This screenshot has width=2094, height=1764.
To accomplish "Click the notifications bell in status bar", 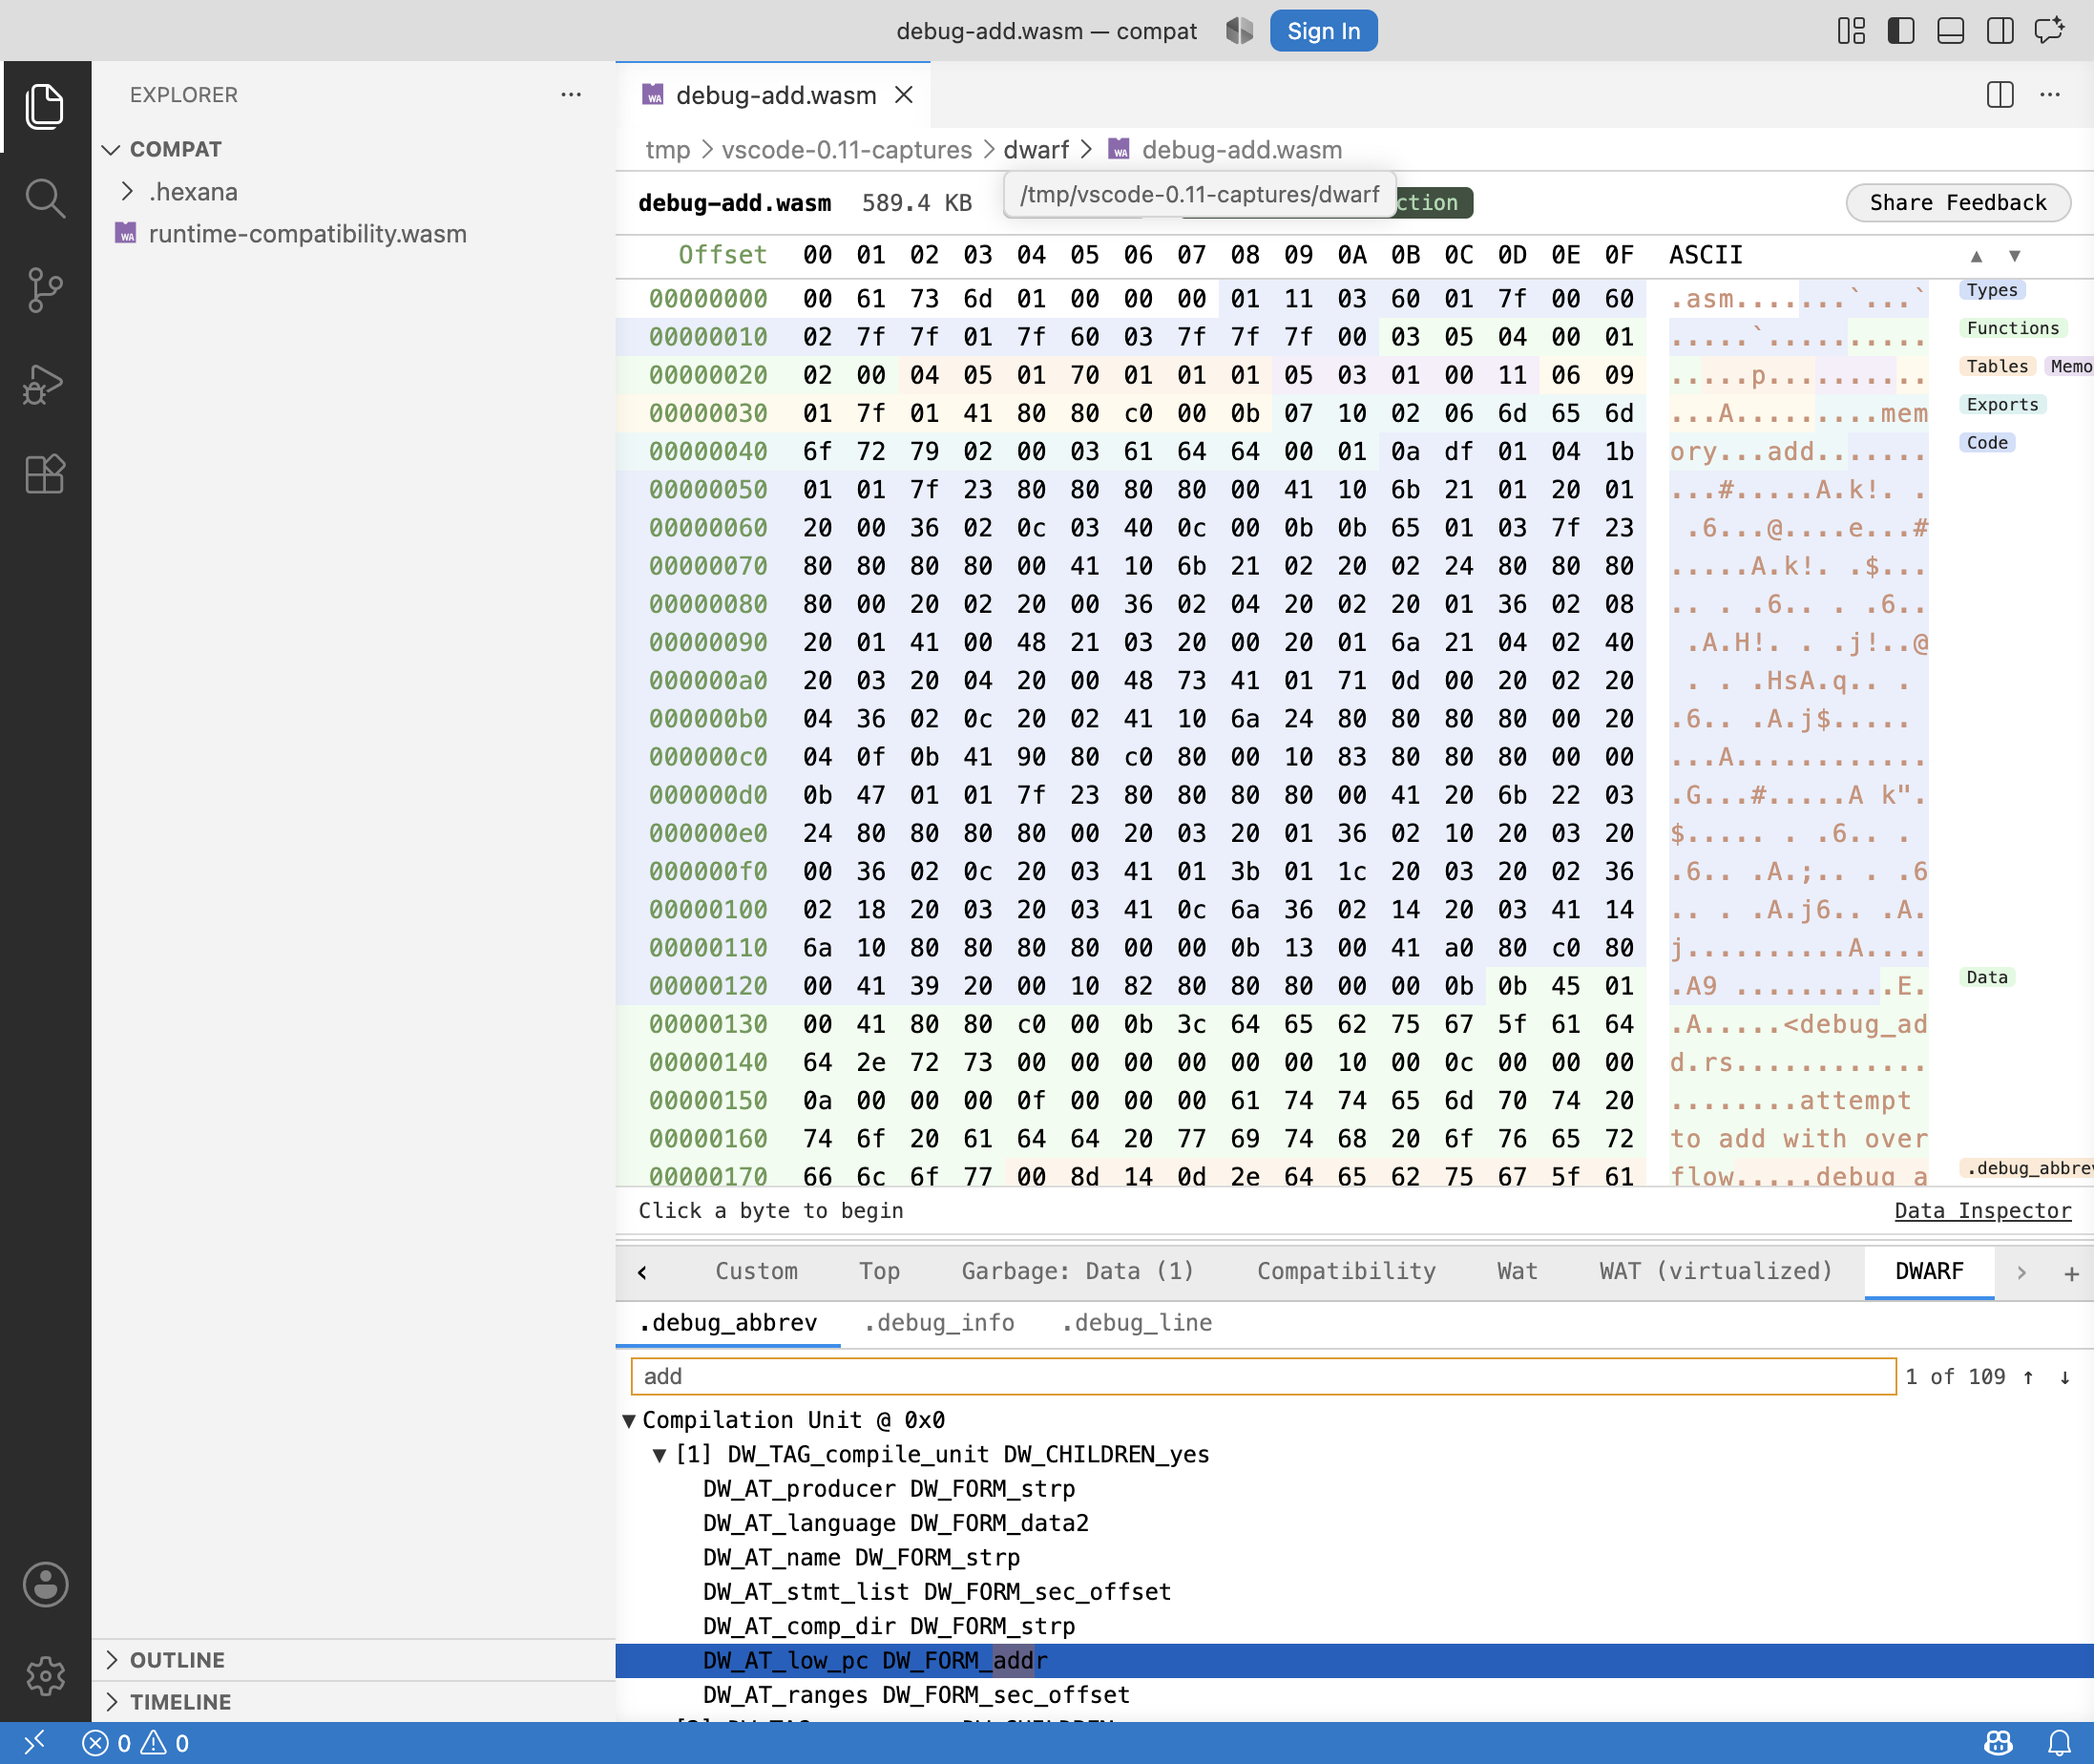I will (2059, 1743).
